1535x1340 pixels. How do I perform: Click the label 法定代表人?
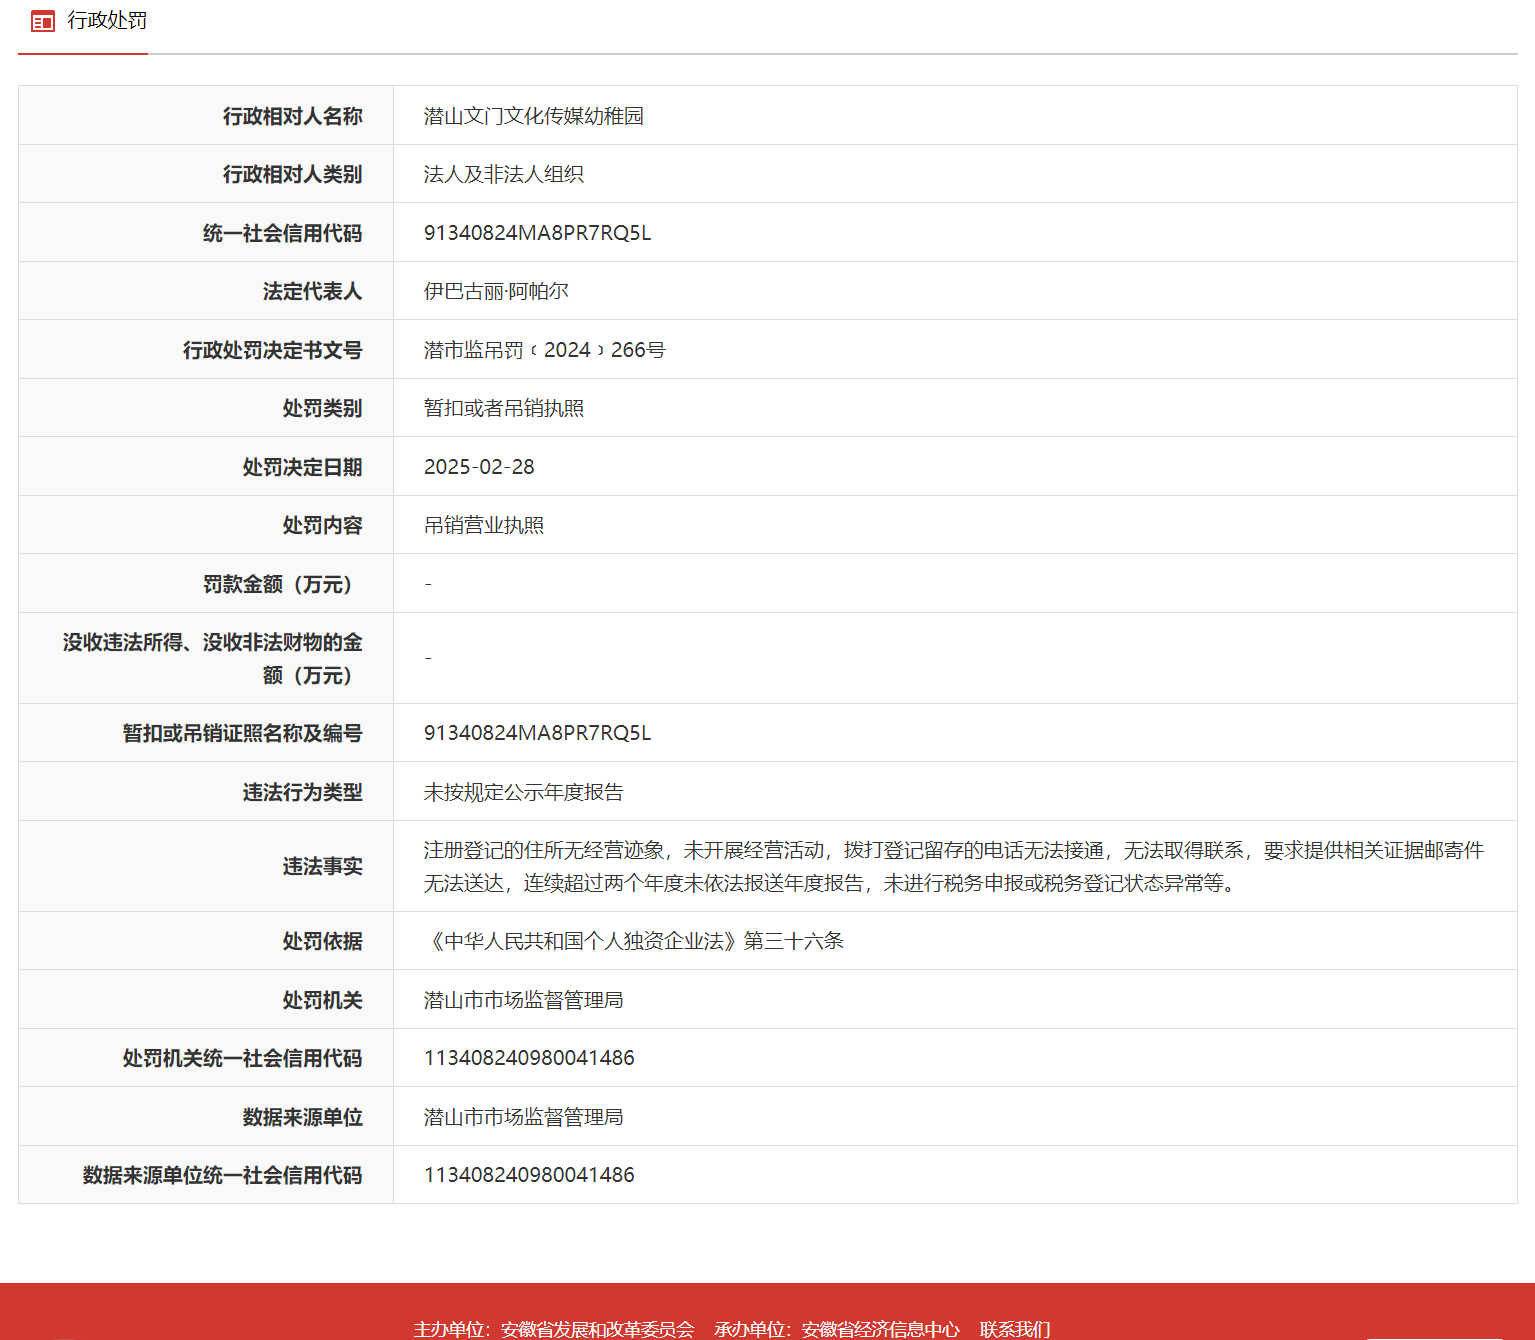pyautogui.click(x=313, y=291)
